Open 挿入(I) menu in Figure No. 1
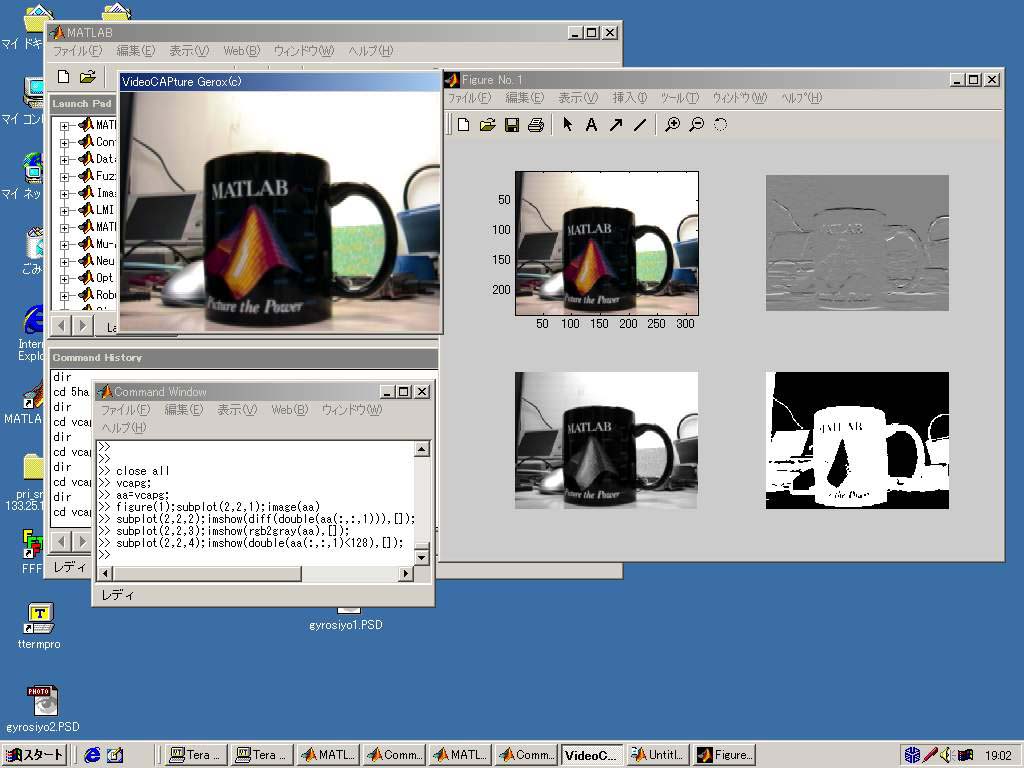 (x=630, y=98)
